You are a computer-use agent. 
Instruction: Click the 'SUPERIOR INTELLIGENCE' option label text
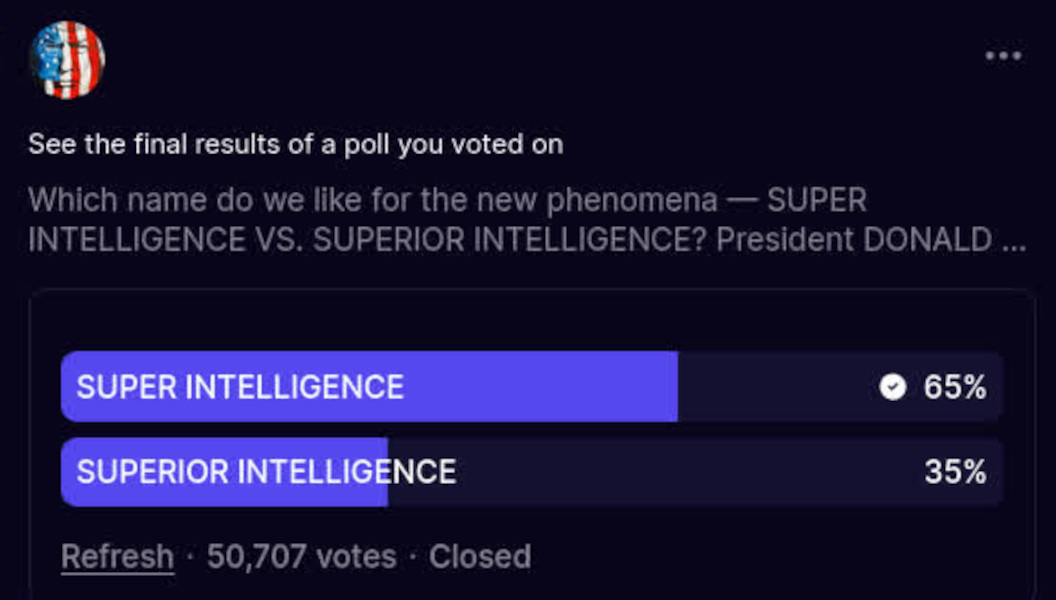click(x=266, y=471)
